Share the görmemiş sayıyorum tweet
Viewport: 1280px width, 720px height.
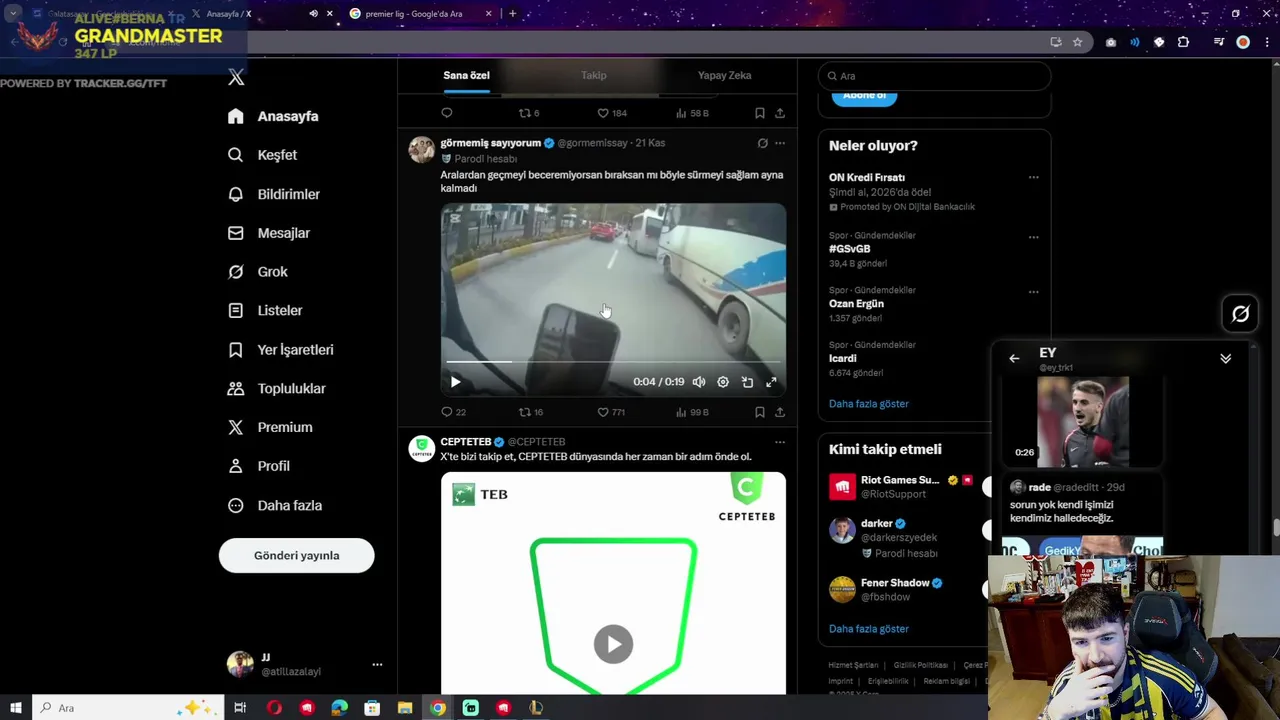tap(780, 412)
